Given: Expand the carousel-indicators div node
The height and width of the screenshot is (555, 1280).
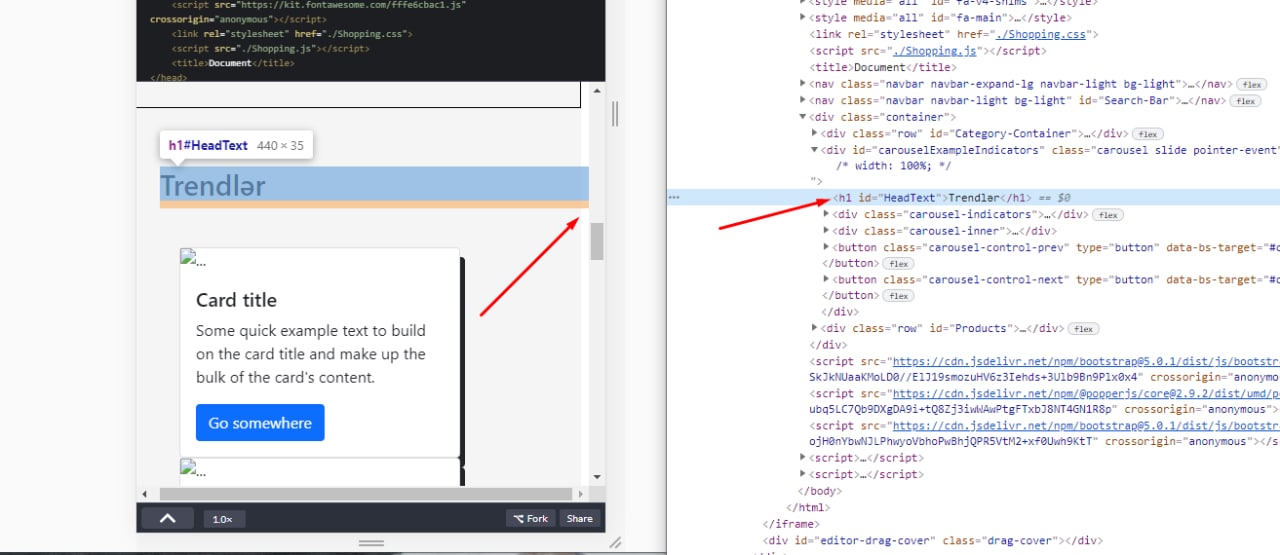Looking at the screenshot, I should pos(826,214).
